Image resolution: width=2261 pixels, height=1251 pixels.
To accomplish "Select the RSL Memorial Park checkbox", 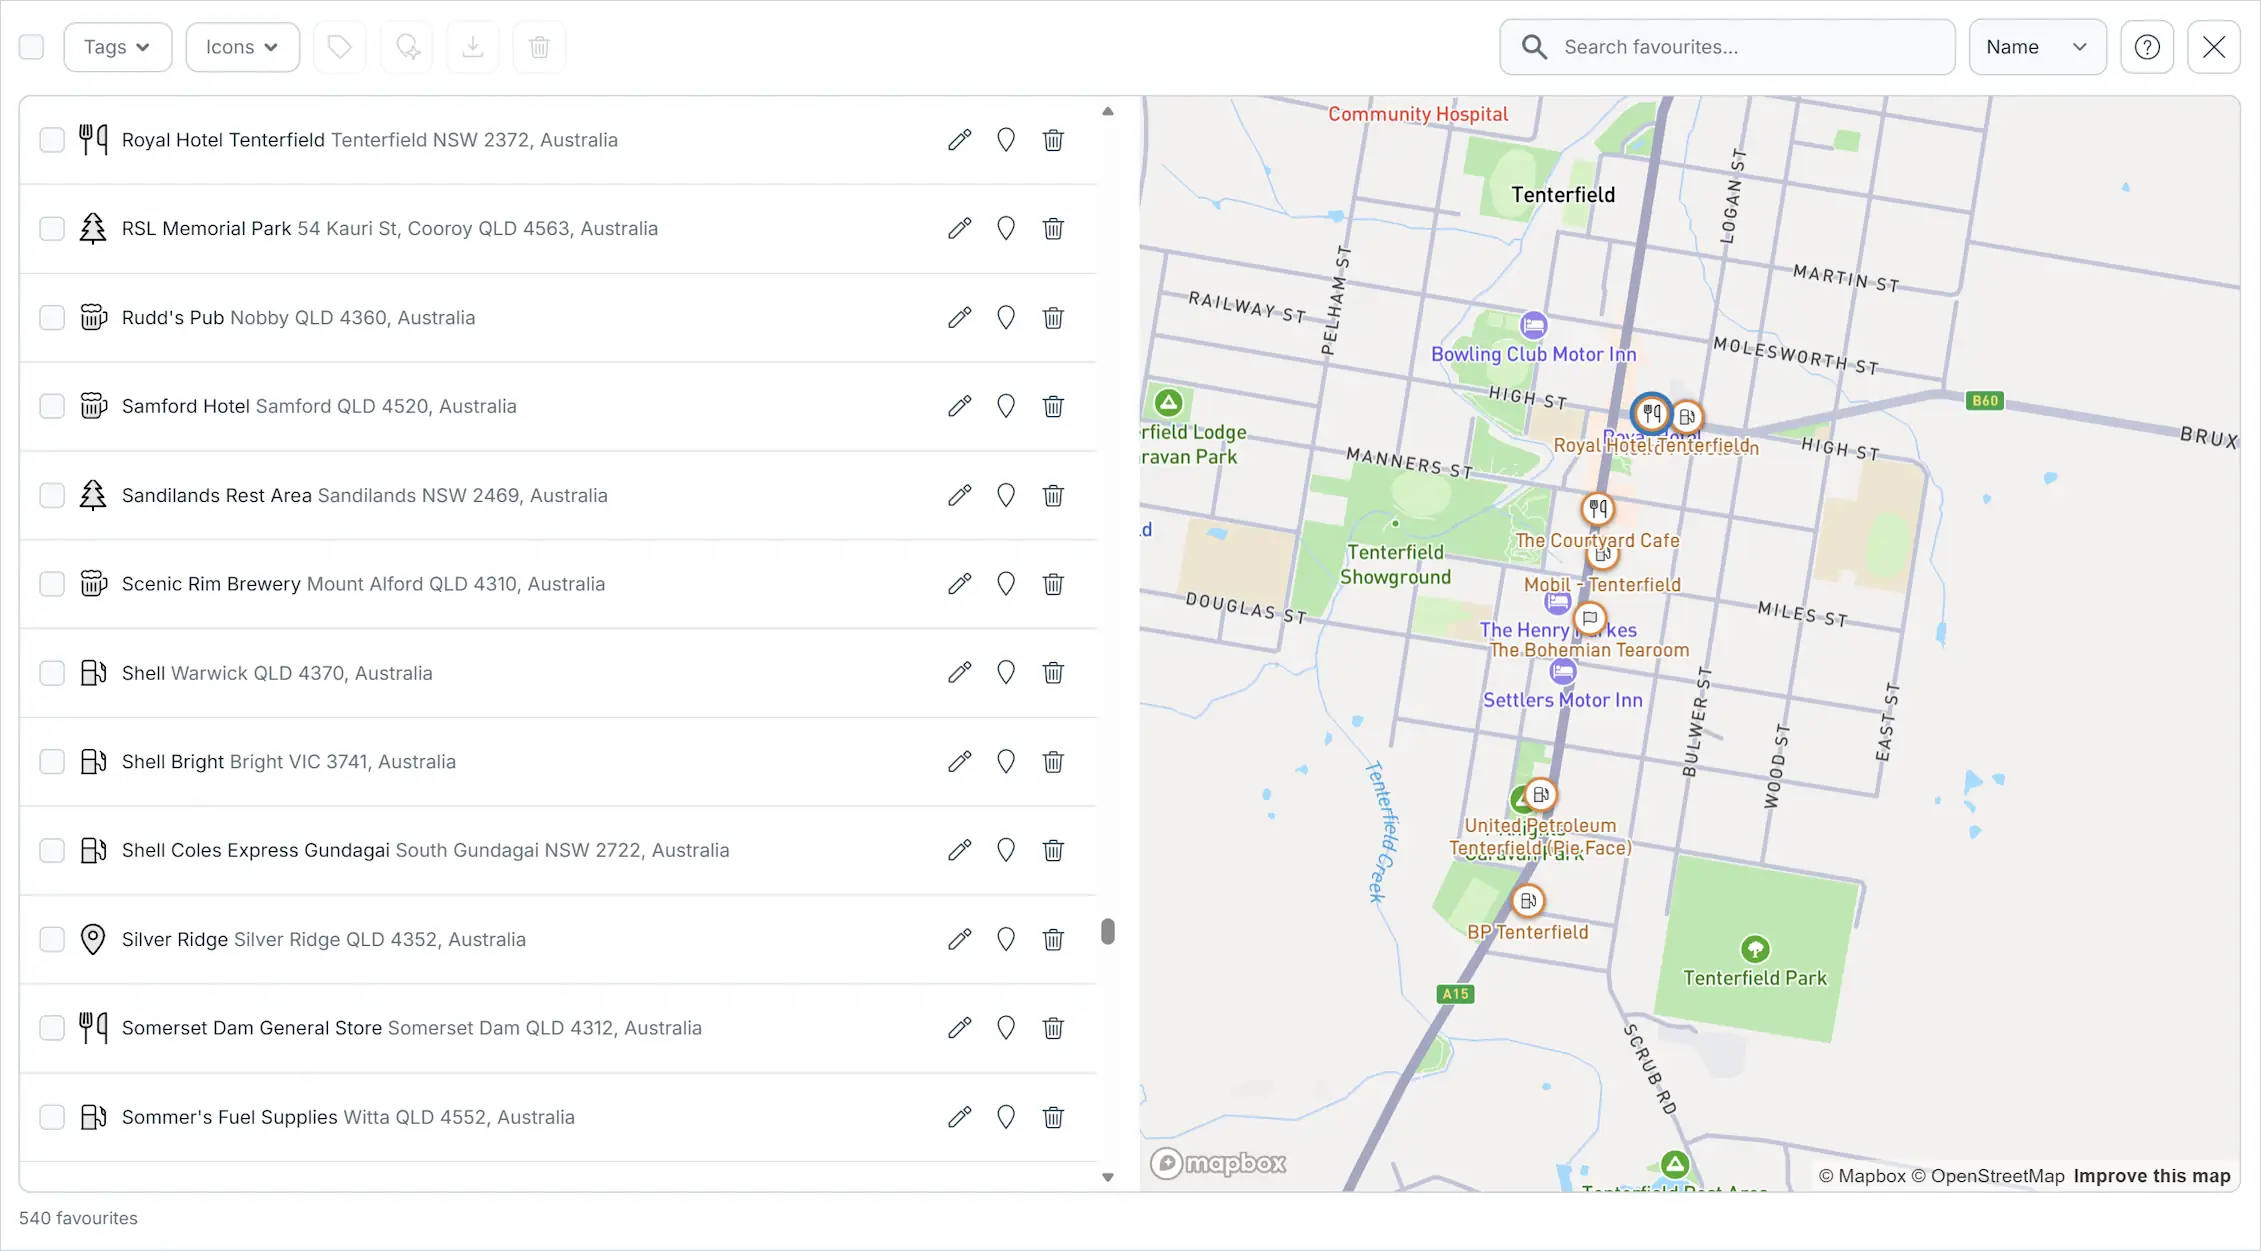I will tap(52, 229).
